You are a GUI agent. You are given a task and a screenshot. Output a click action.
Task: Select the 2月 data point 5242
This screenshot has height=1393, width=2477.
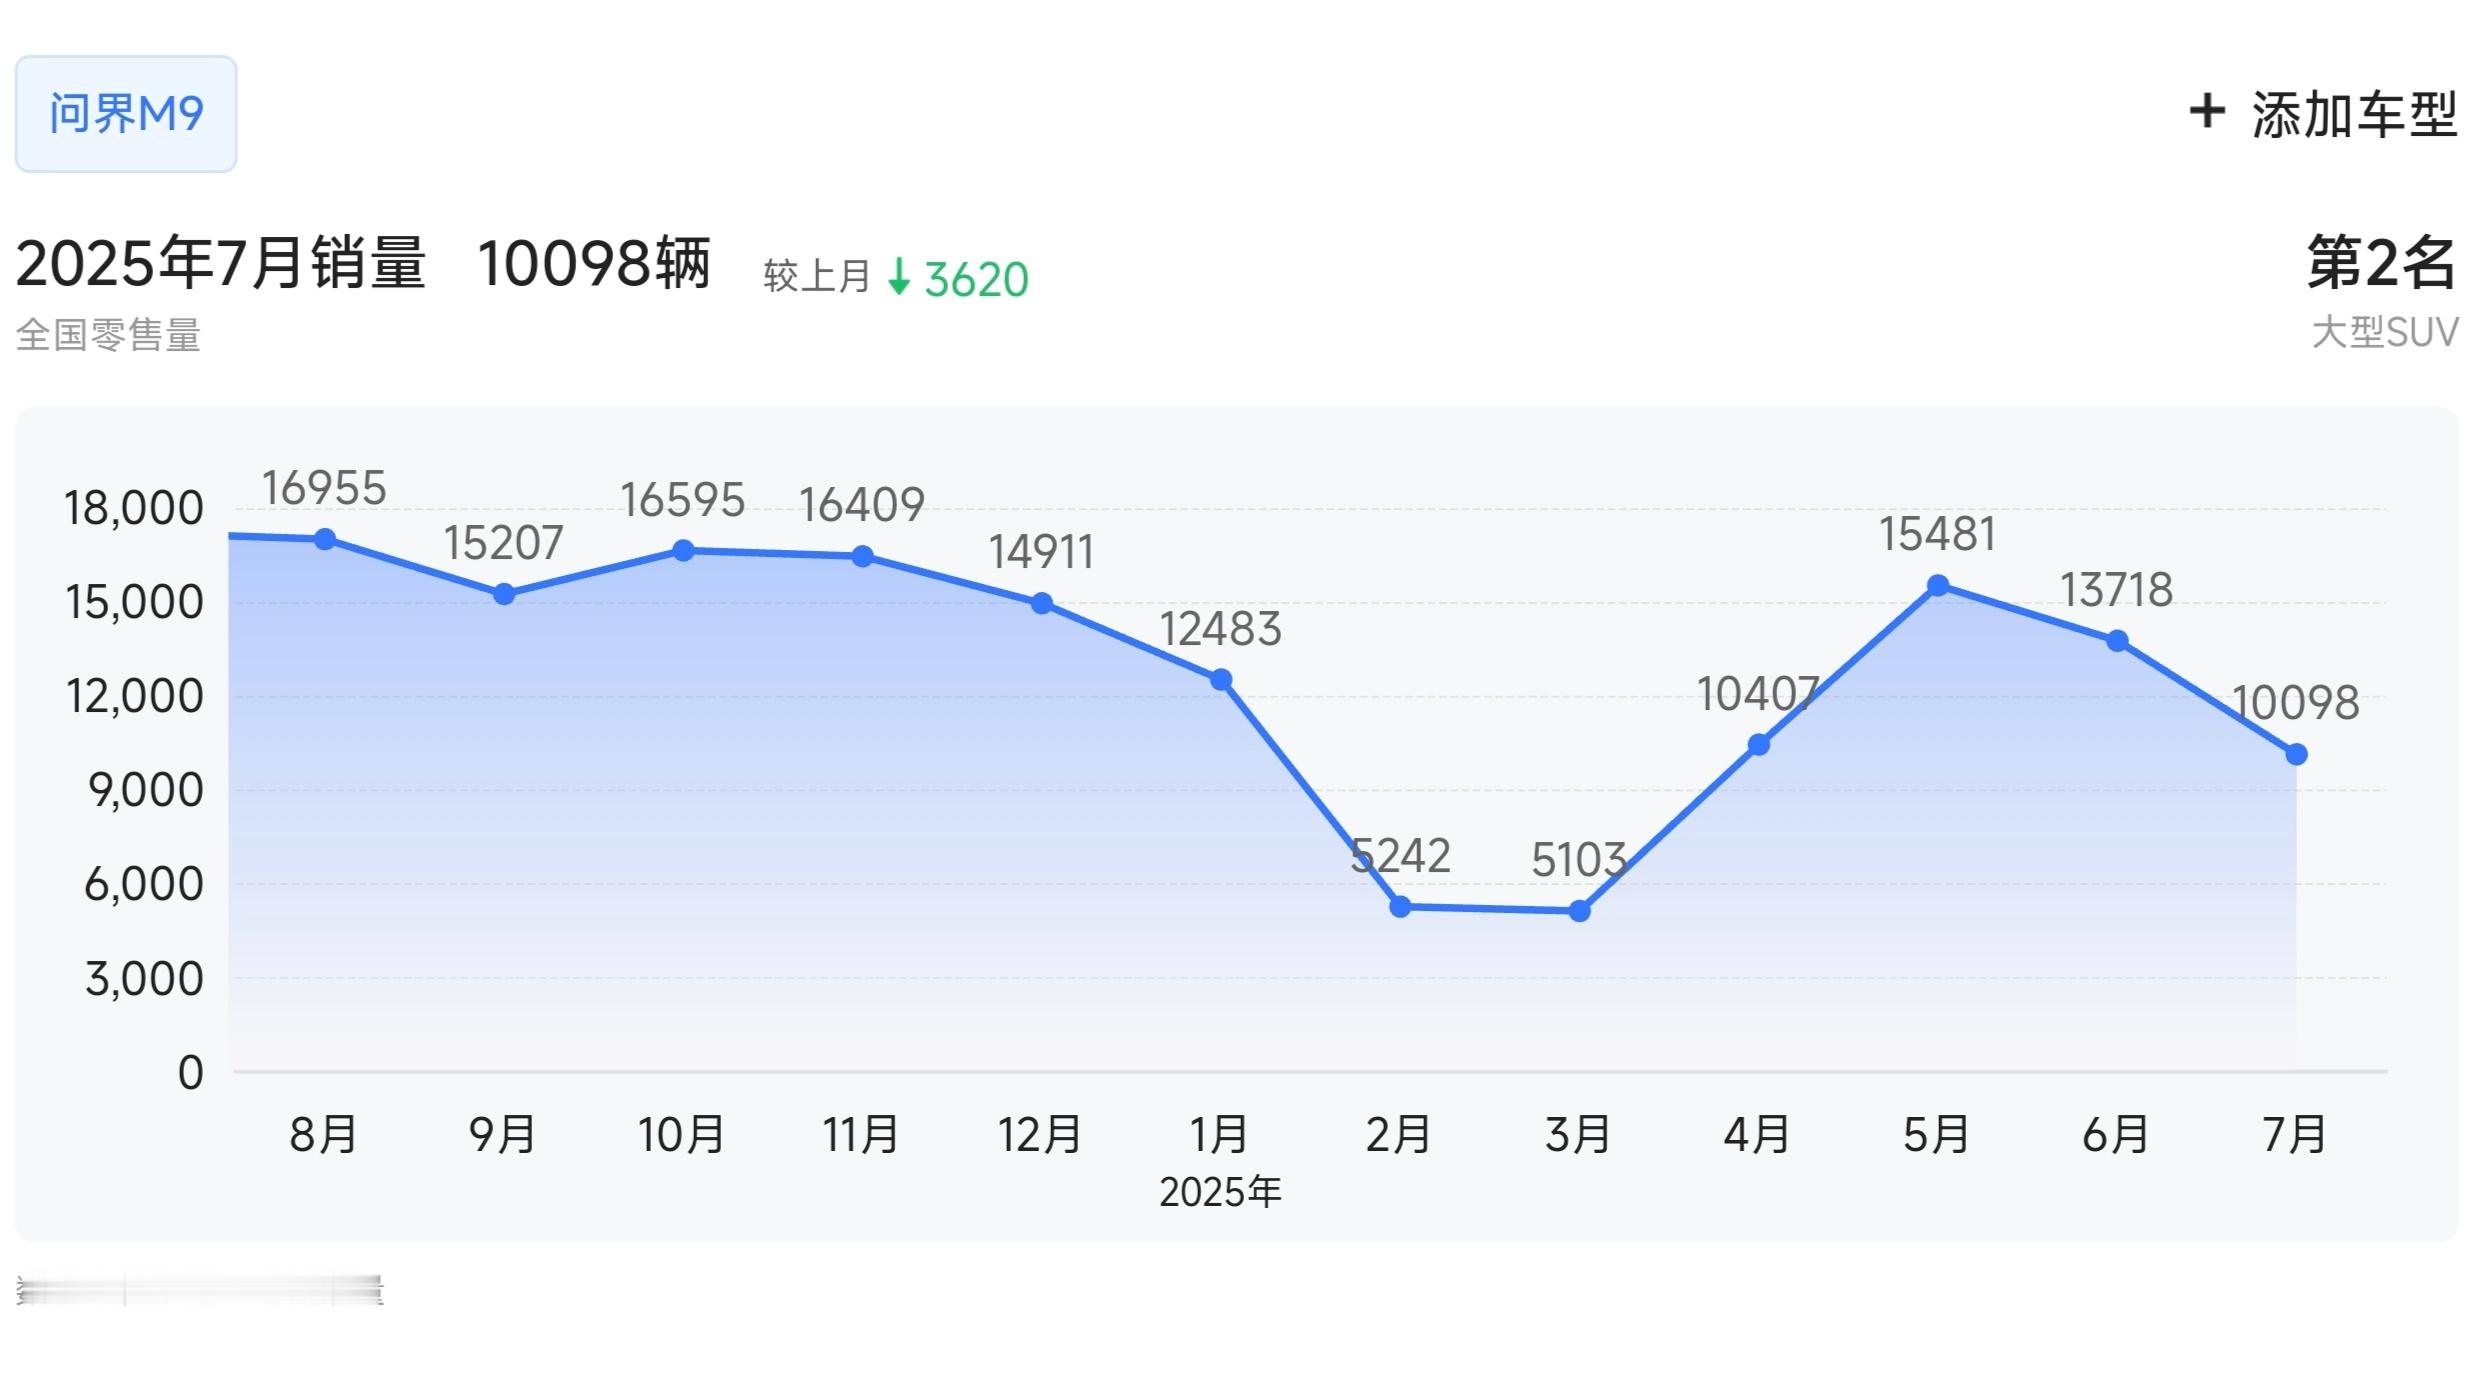tap(1400, 907)
